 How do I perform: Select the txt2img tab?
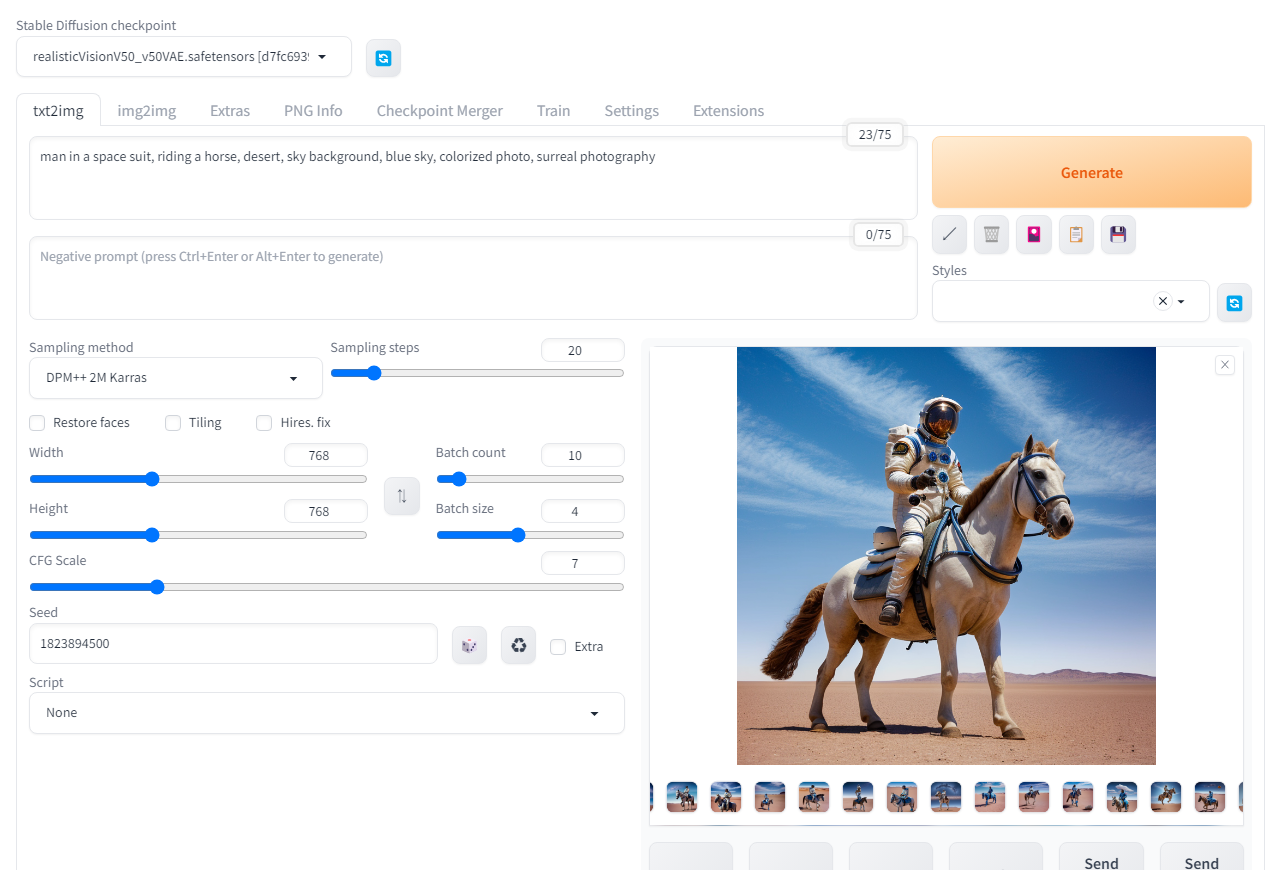(x=58, y=111)
